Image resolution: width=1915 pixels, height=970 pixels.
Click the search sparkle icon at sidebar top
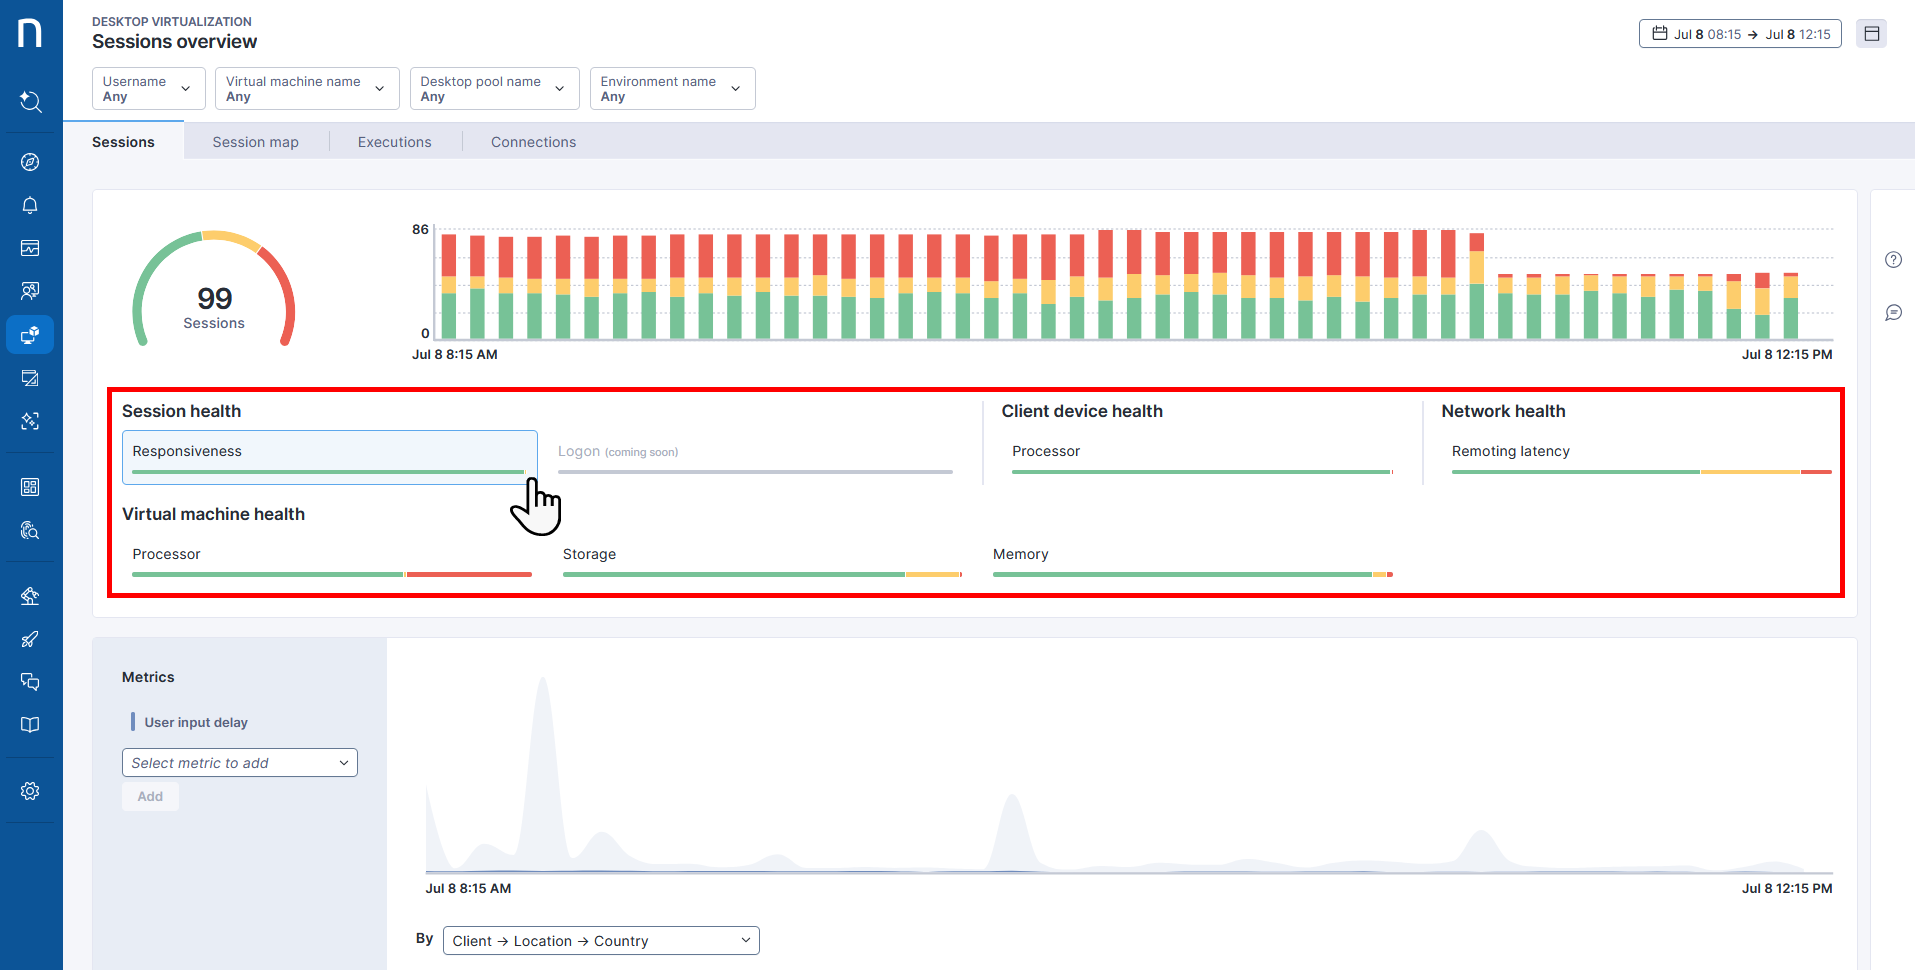click(x=30, y=101)
